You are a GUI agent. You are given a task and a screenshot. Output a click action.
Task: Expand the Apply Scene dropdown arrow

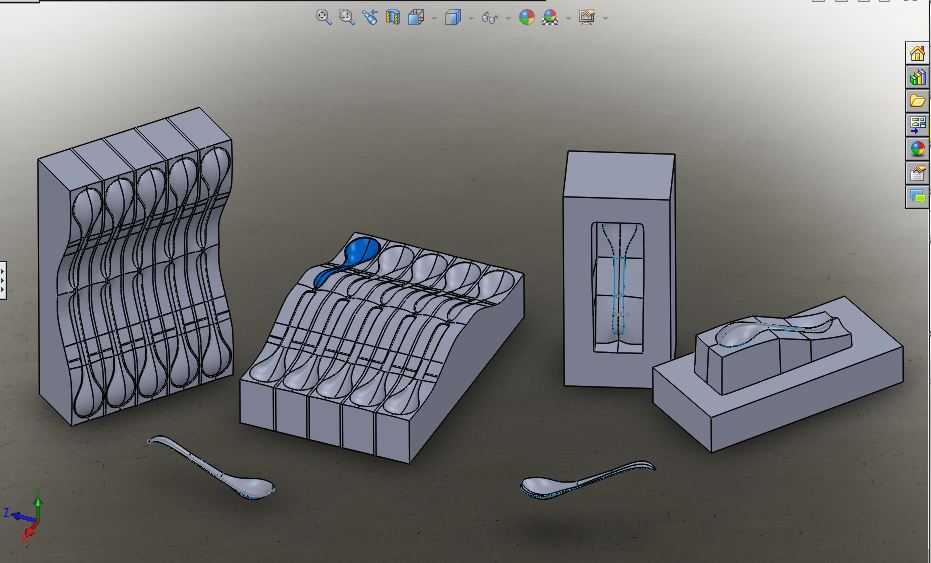click(568, 18)
